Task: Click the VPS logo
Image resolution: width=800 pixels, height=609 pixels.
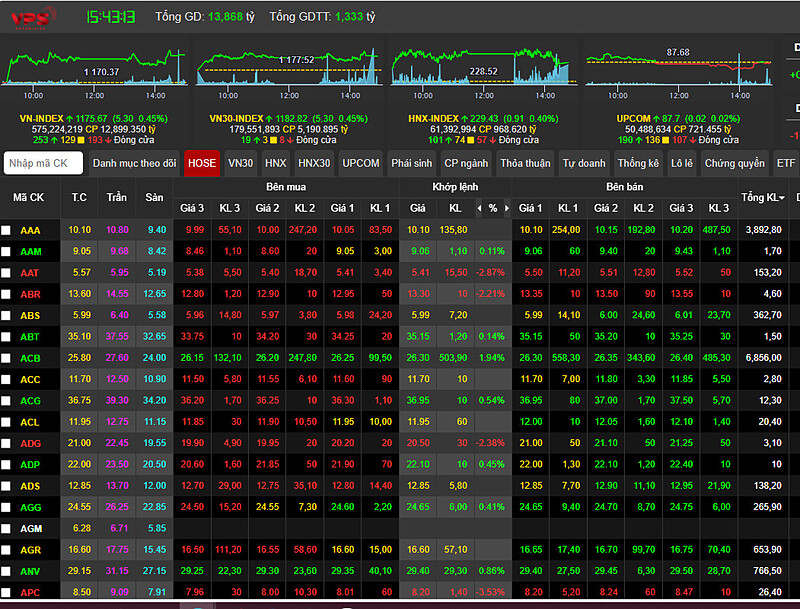Action: [x=28, y=18]
